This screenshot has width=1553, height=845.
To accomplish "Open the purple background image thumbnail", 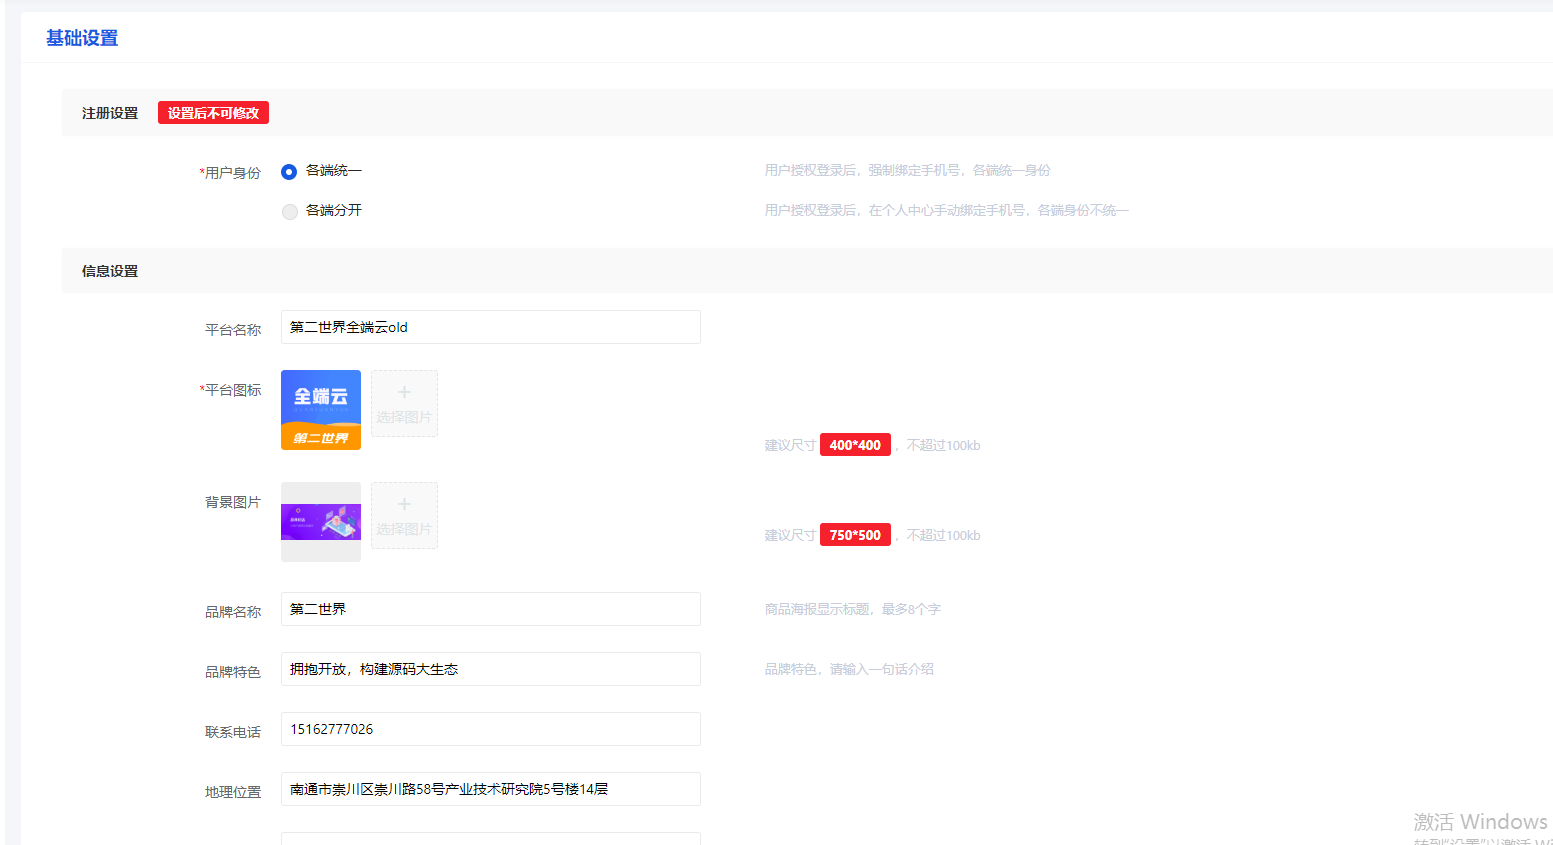I will coord(321,522).
